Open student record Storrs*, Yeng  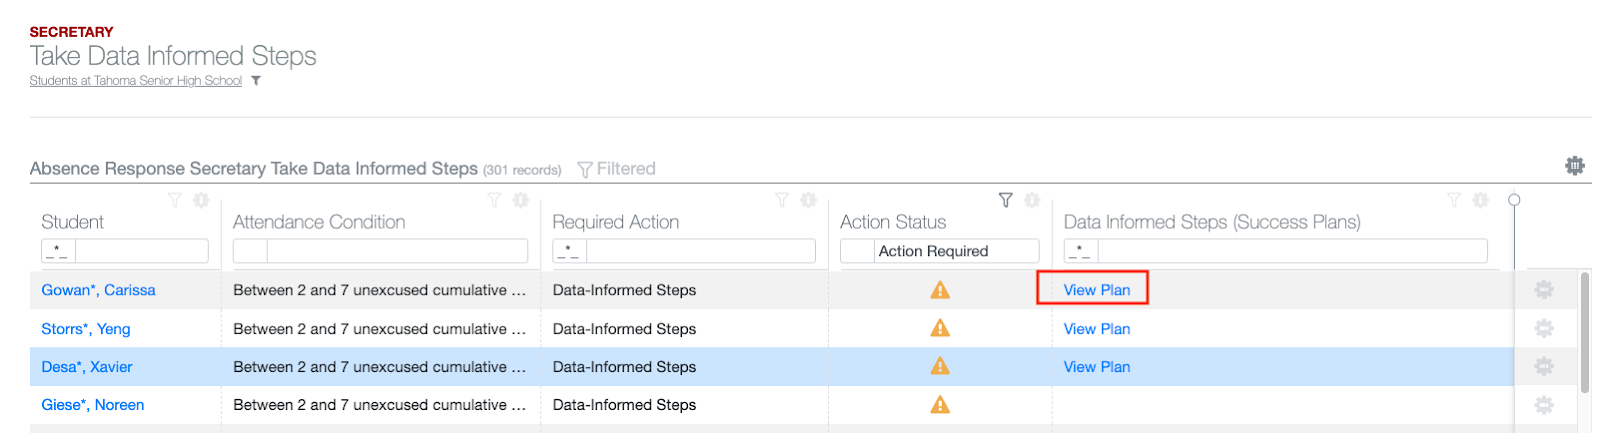click(x=86, y=329)
